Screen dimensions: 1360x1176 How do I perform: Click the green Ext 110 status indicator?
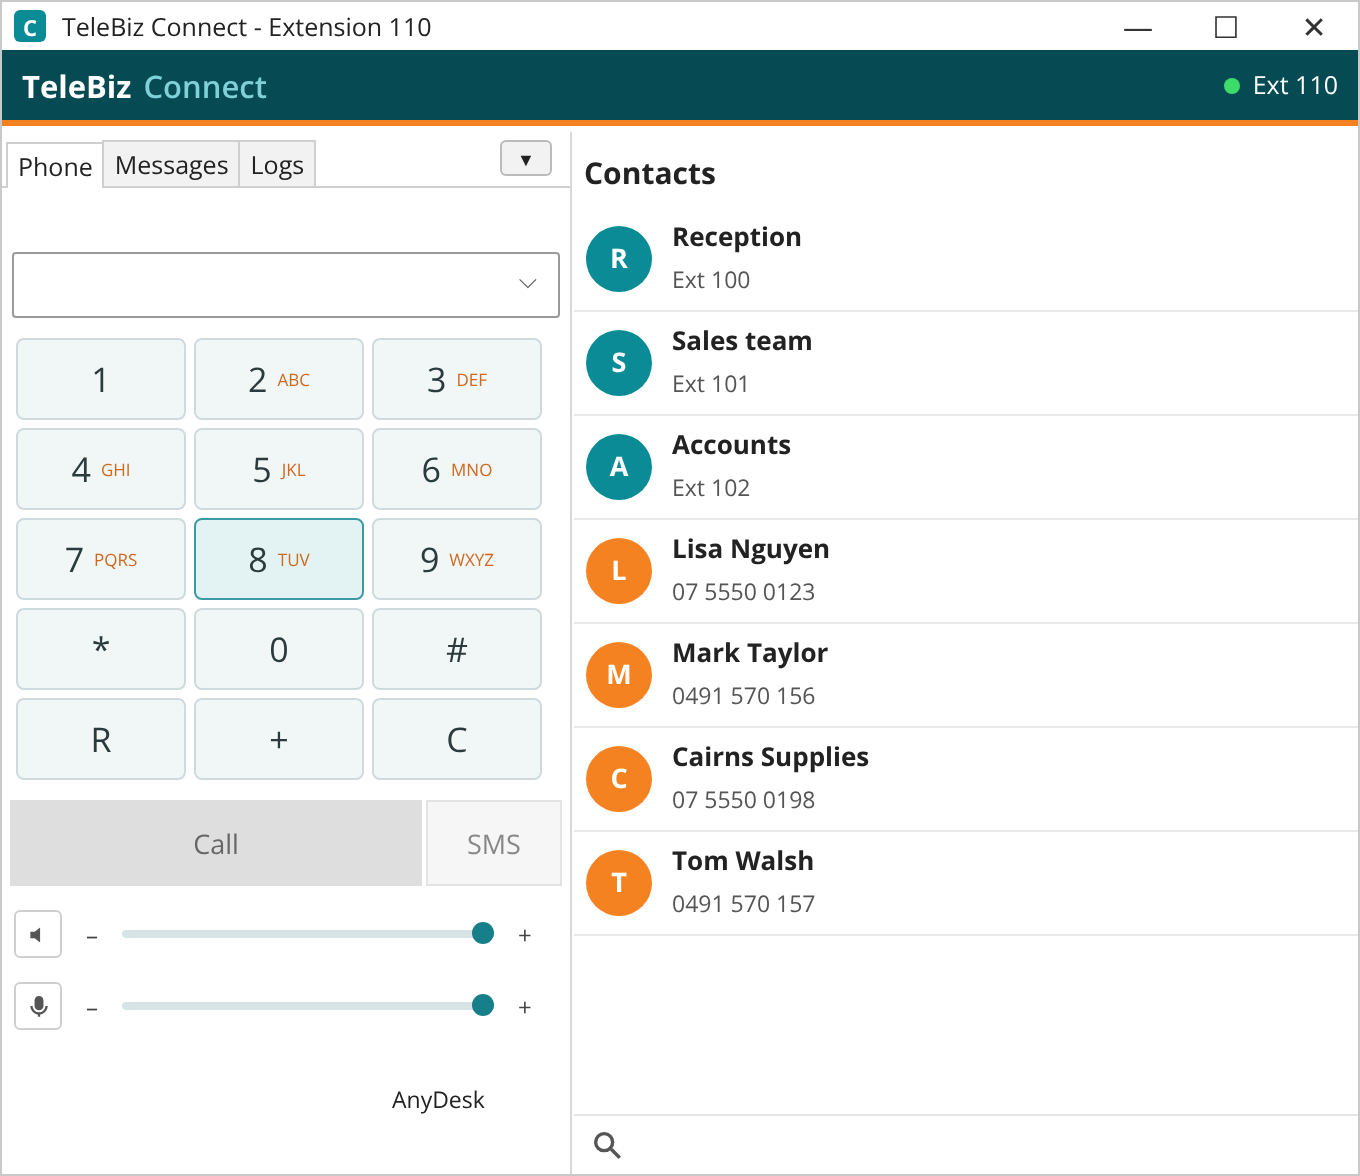click(x=1232, y=86)
